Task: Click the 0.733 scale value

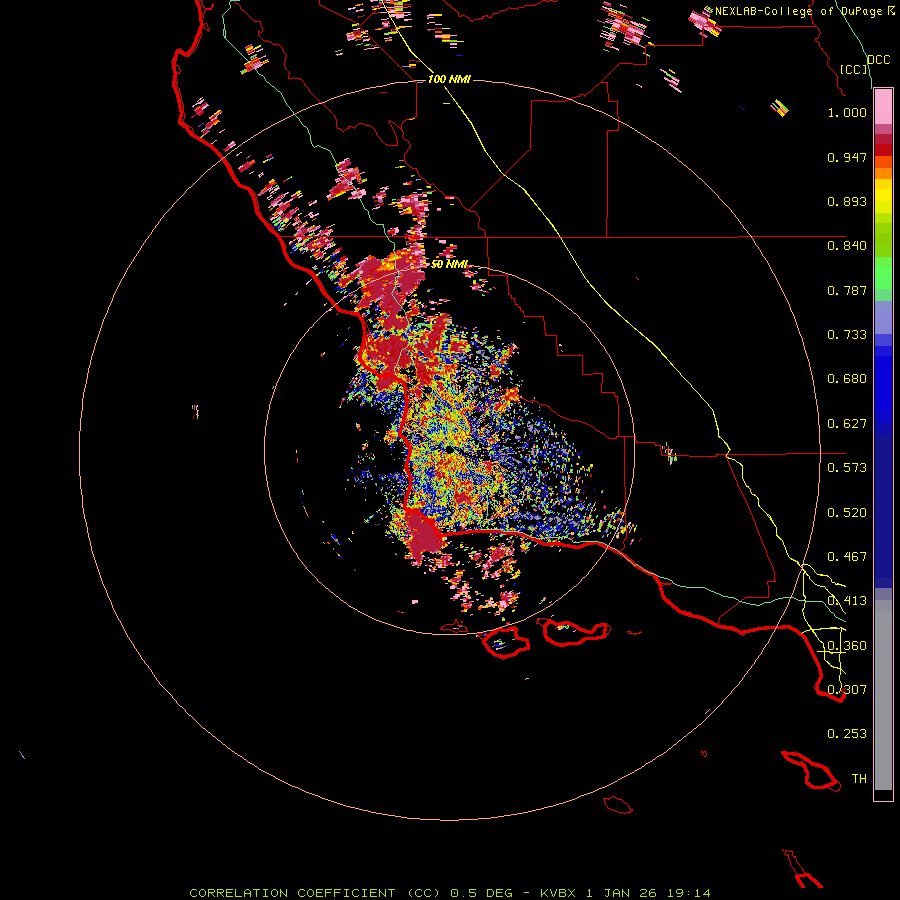Action: click(x=847, y=335)
